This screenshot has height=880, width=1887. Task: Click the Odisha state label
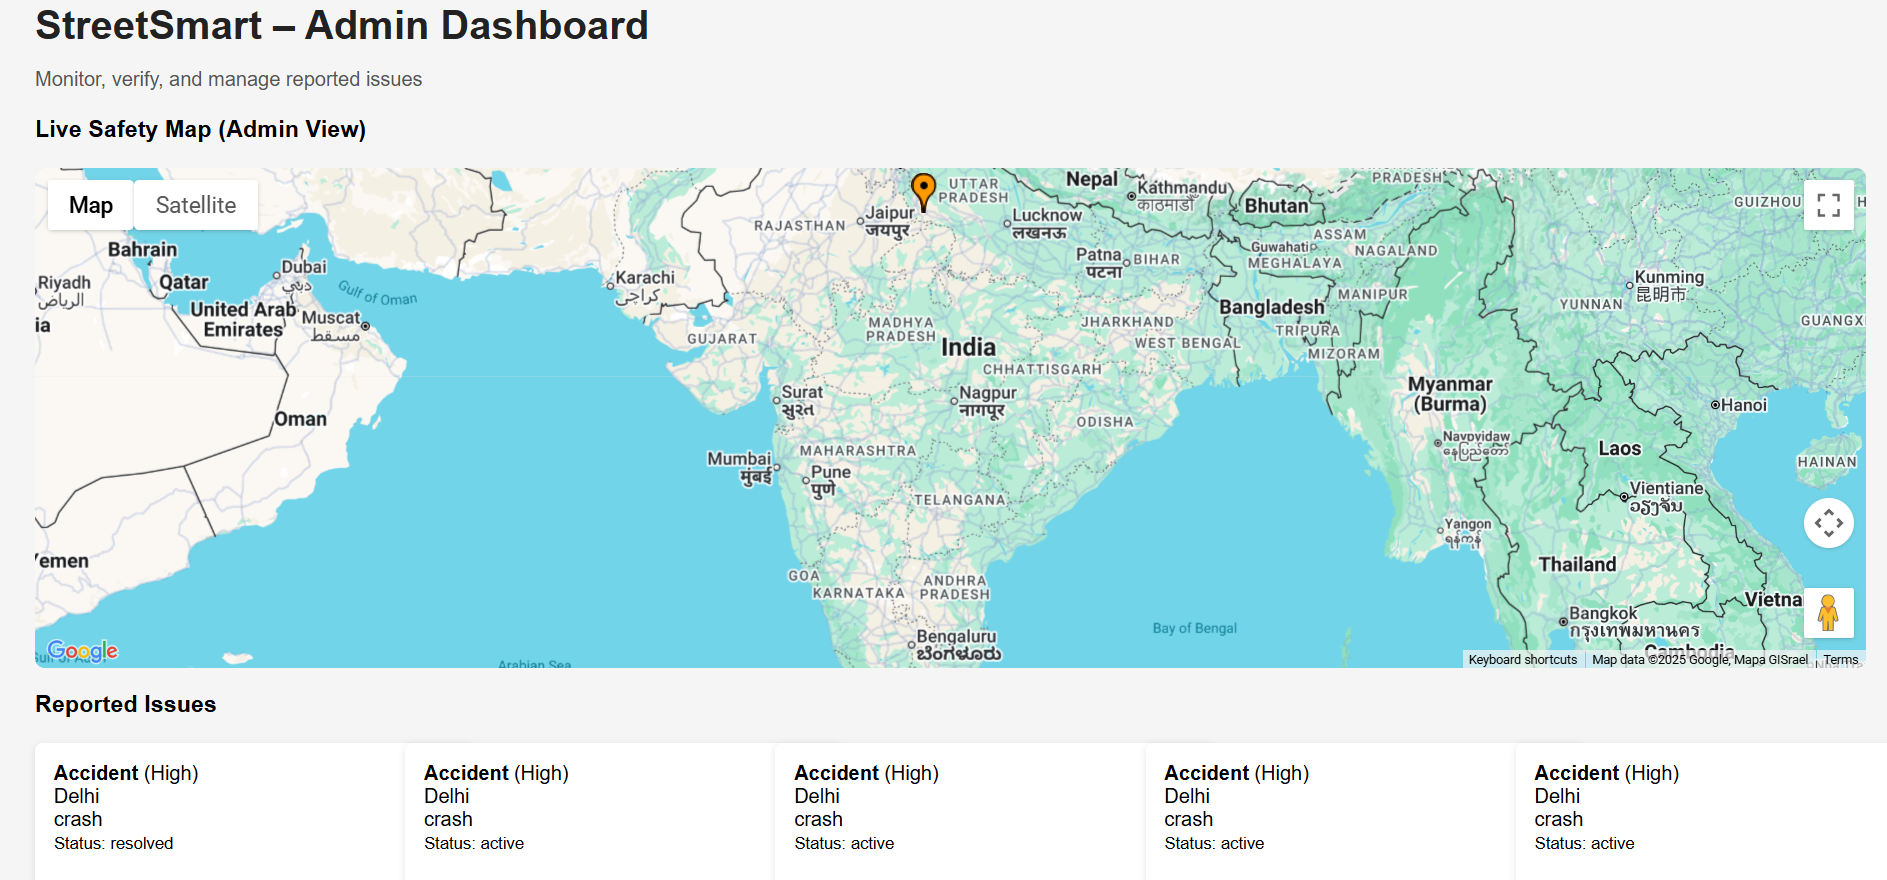1105,422
